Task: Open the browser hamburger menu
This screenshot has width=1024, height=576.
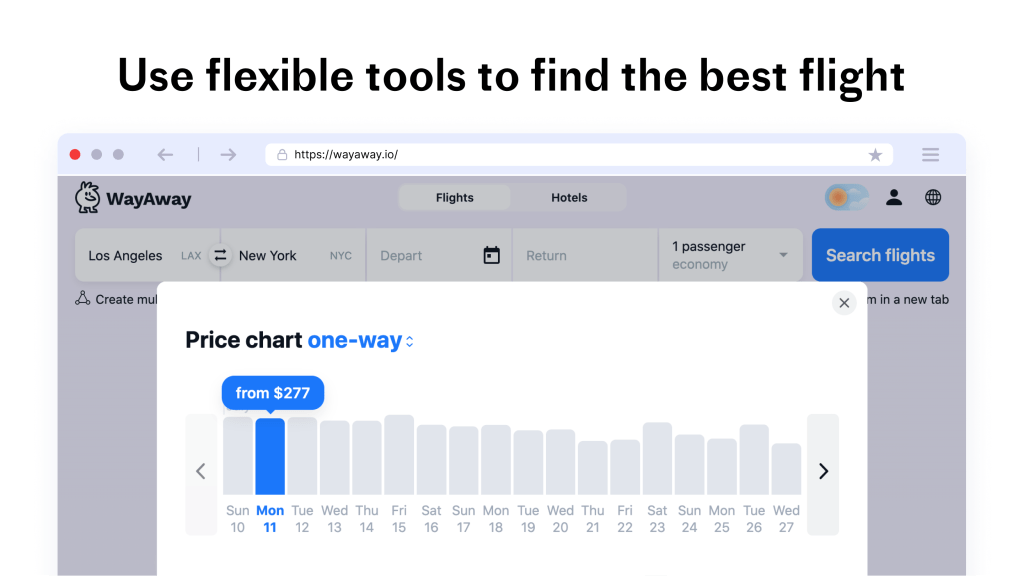Action: [x=930, y=155]
